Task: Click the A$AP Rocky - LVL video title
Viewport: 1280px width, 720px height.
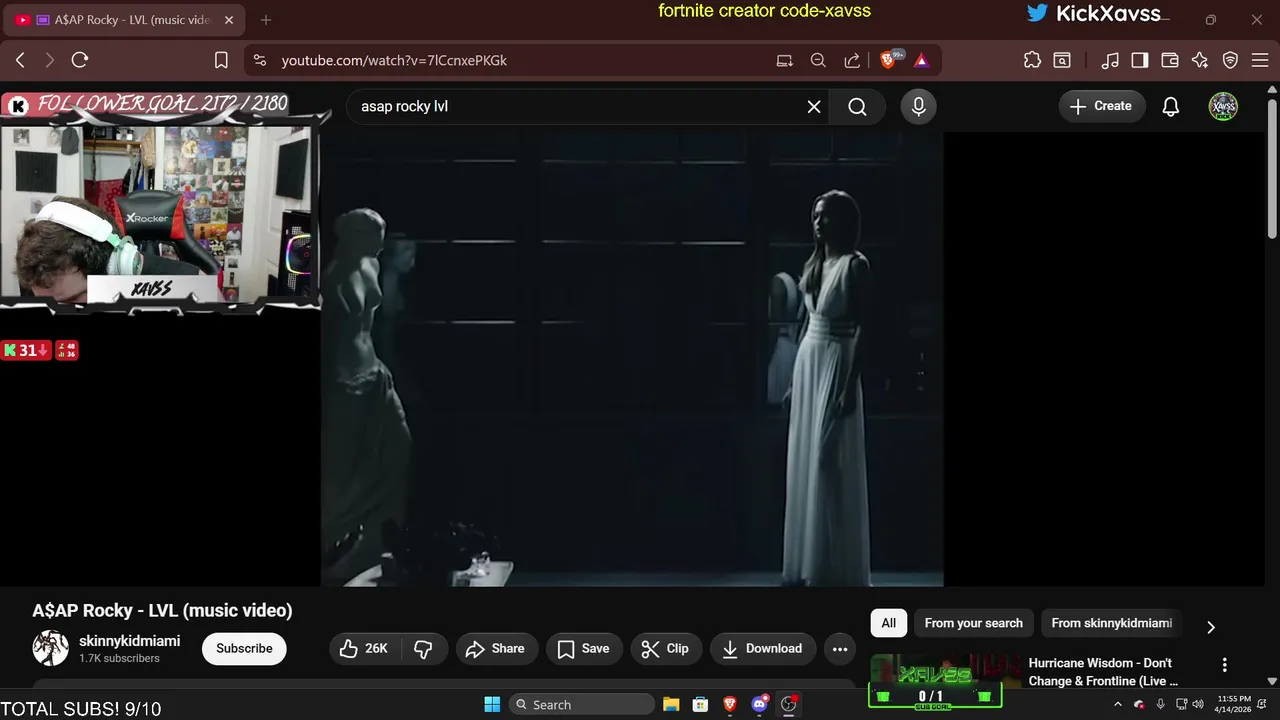Action: click(162, 610)
